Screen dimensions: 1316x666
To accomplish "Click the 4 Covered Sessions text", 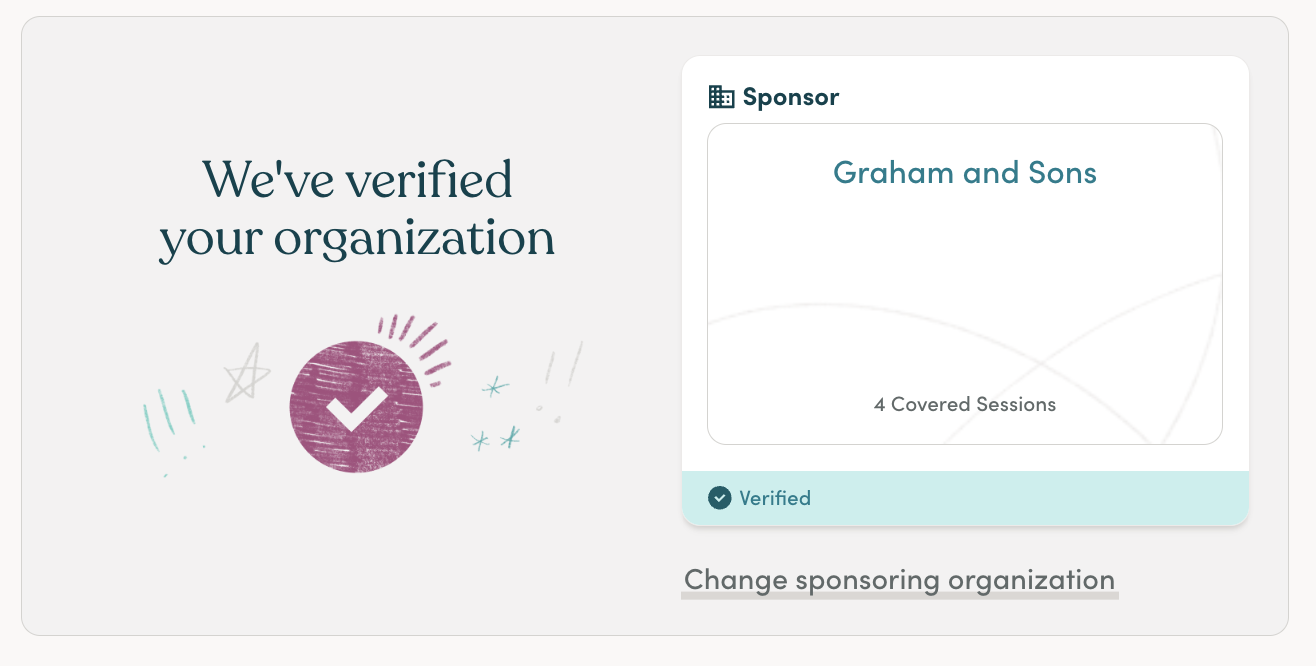I will click(x=965, y=404).
